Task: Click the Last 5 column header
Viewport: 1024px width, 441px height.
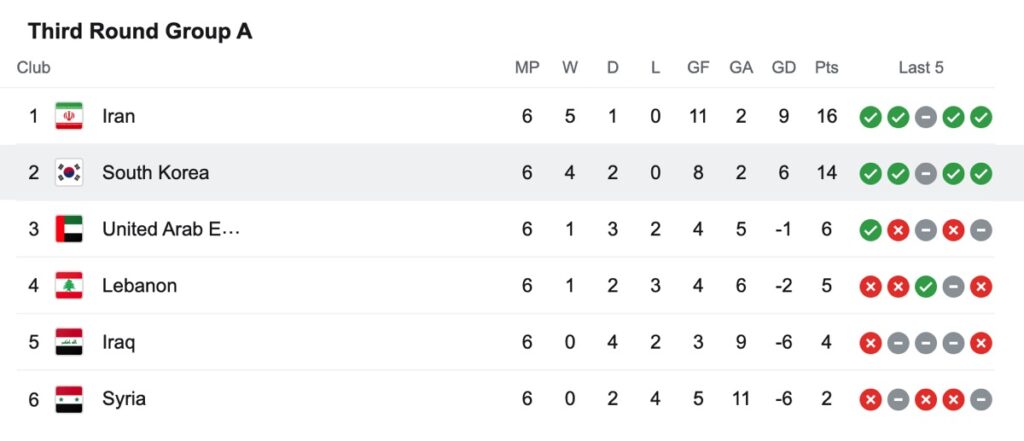Action: pyautogui.click(x=921, y=67)
